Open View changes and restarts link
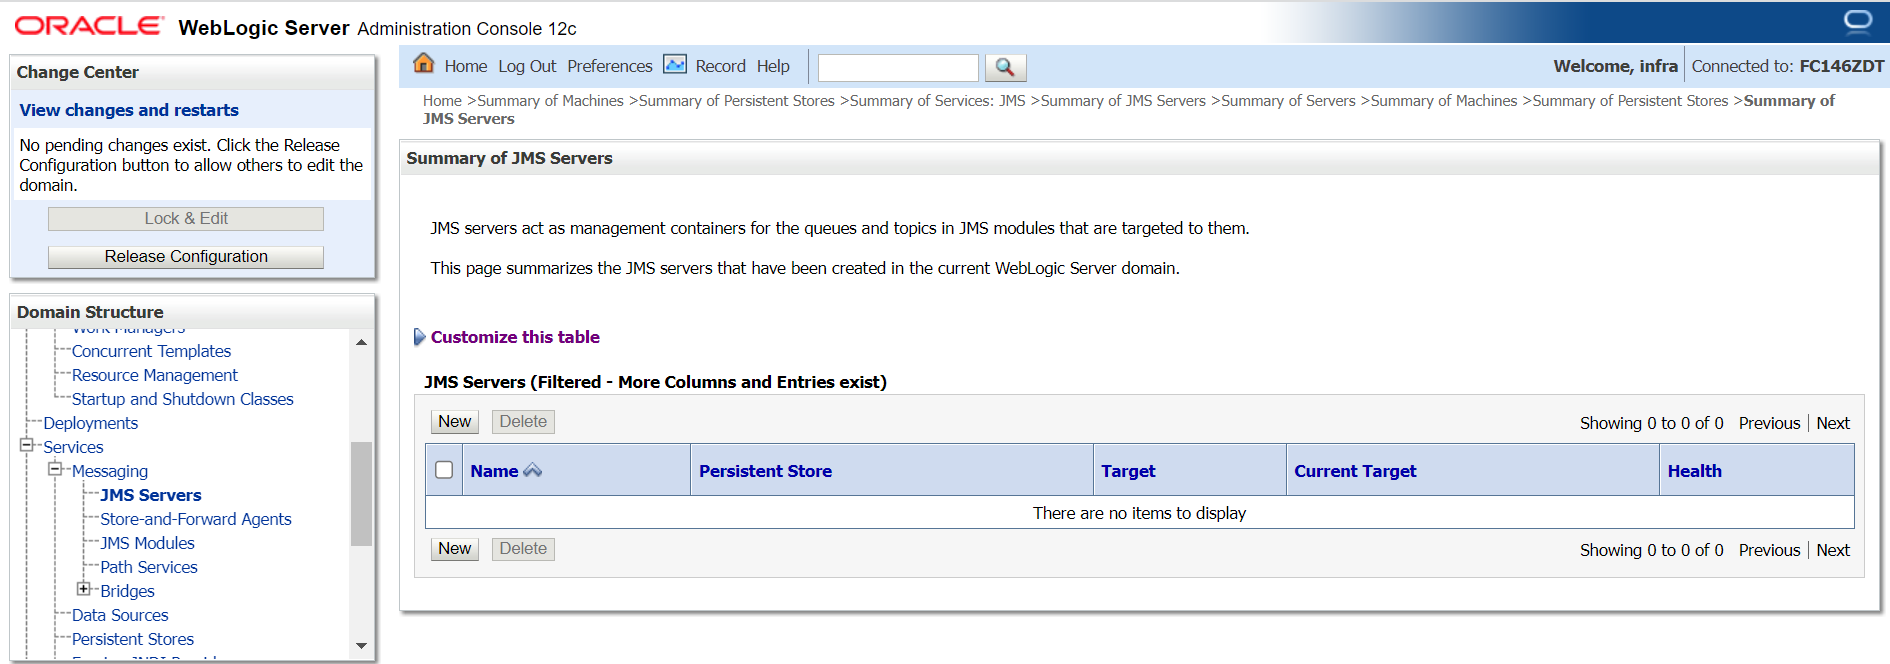The image size is (1890, 664). [x=129, y=110]
